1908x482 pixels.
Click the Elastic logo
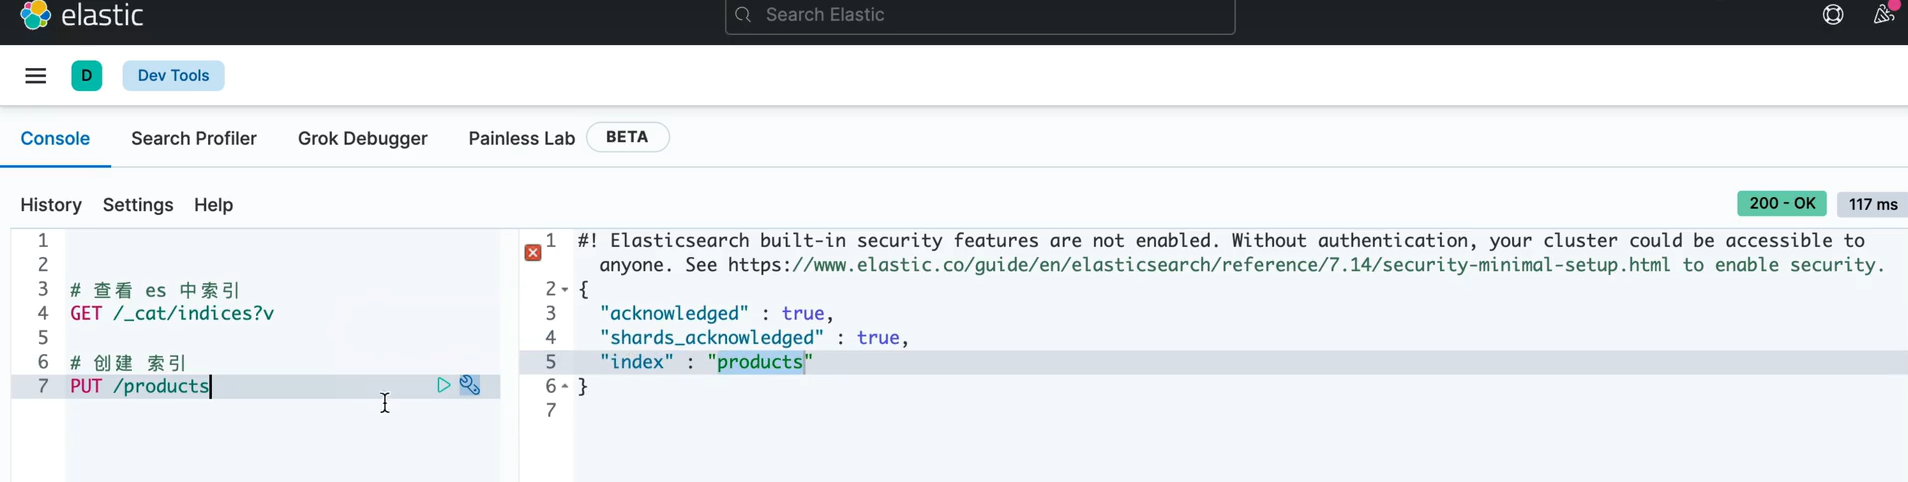tap(82, 15)
